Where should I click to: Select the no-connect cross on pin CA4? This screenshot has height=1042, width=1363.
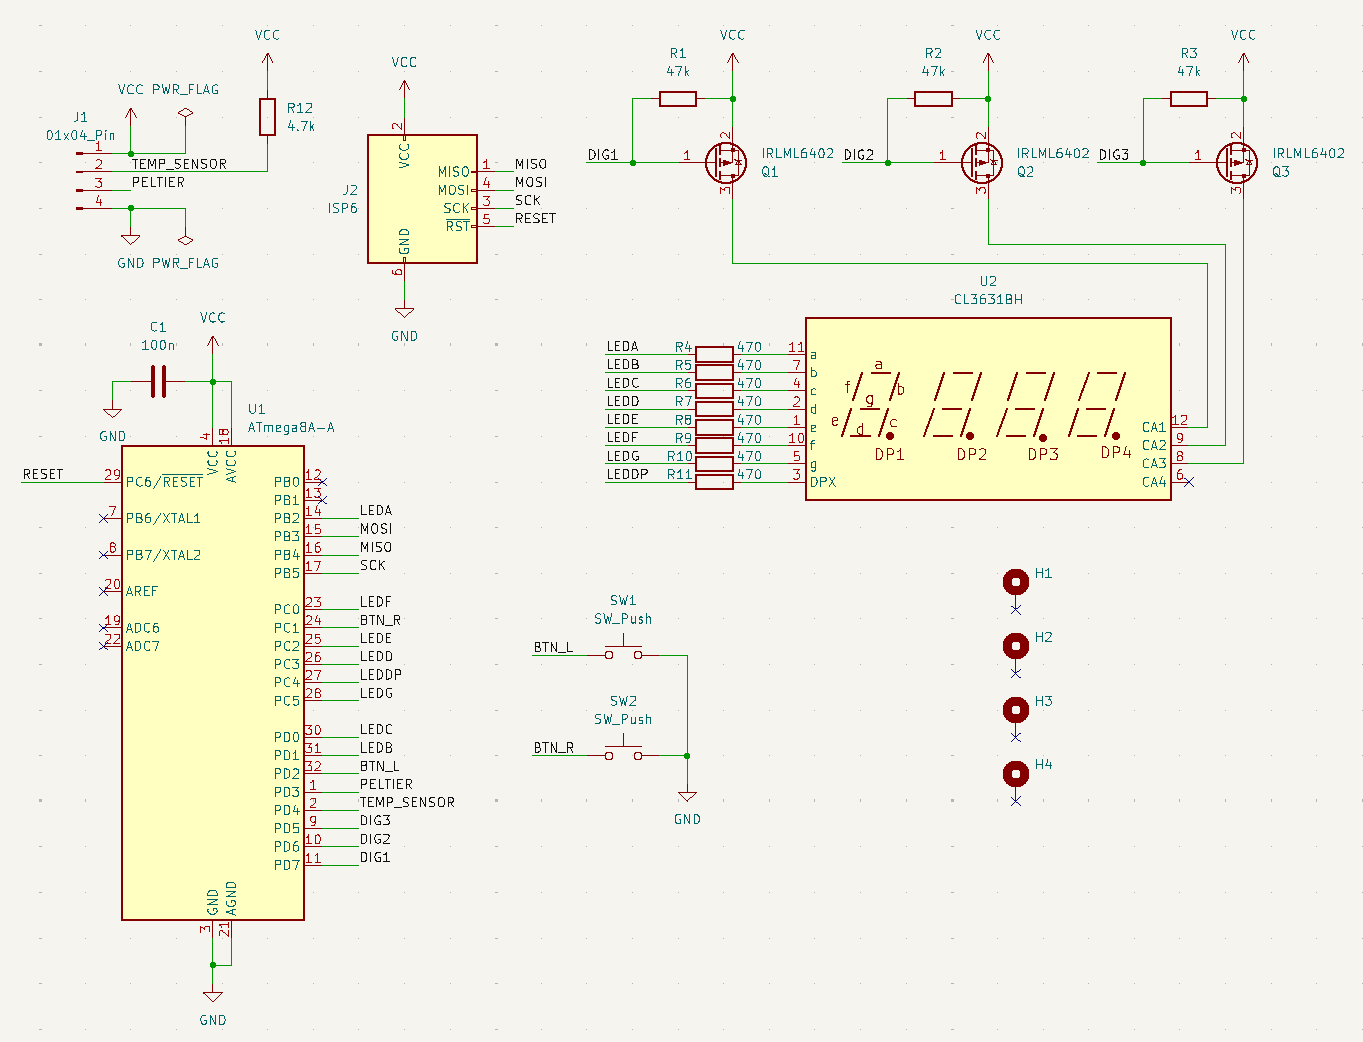(x=1189, y=482)
